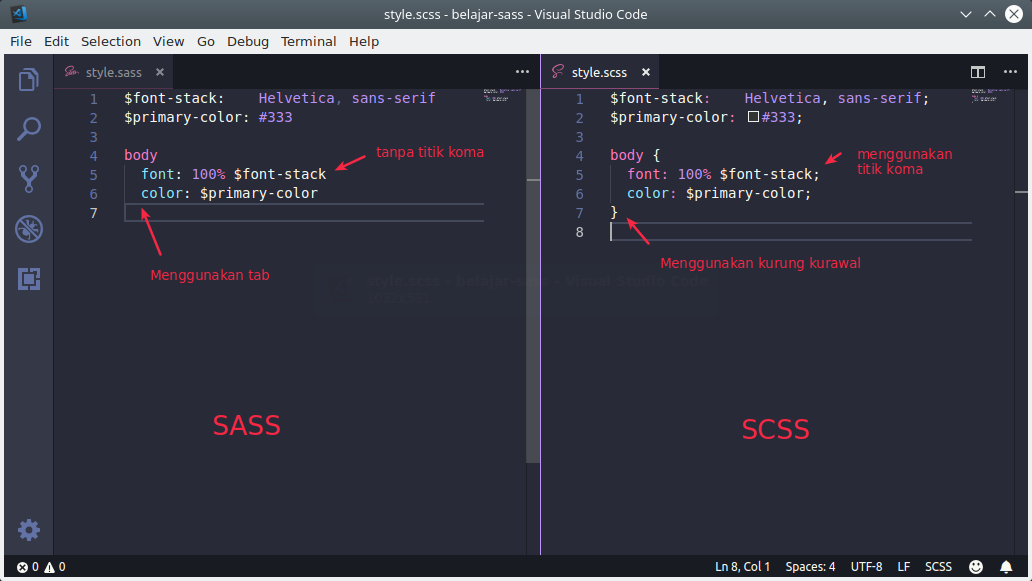Change the line ending from LF
The width and height of the screenshot is (1032, 581).
(903, 566)
